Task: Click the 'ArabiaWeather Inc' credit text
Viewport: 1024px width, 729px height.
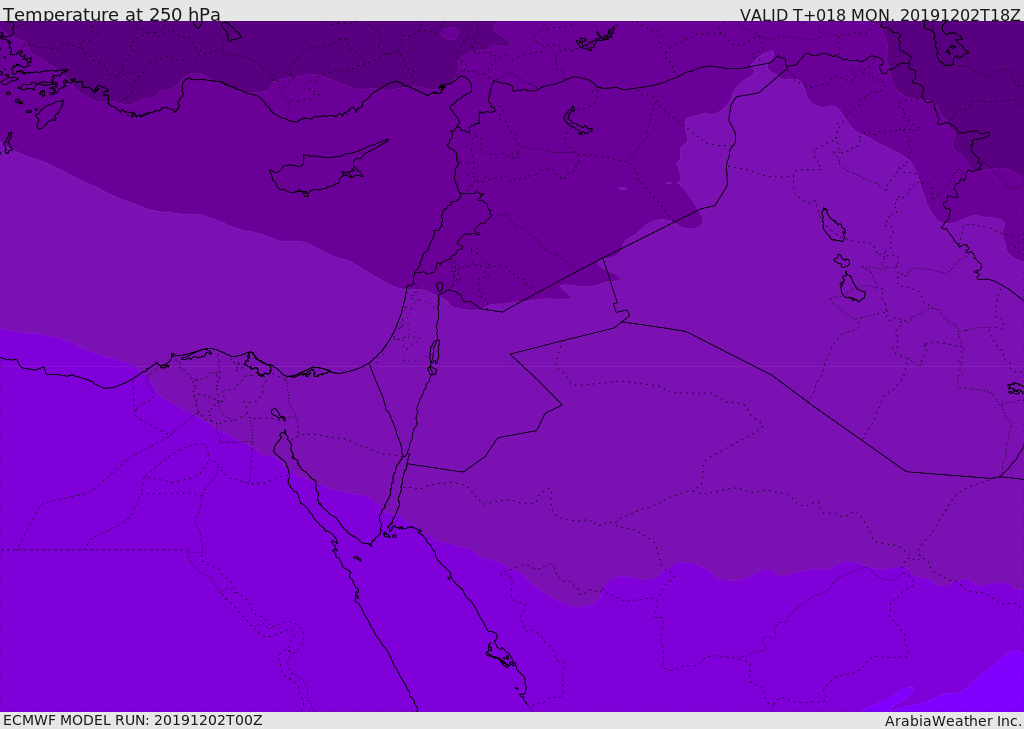Action: click(952, 721)
